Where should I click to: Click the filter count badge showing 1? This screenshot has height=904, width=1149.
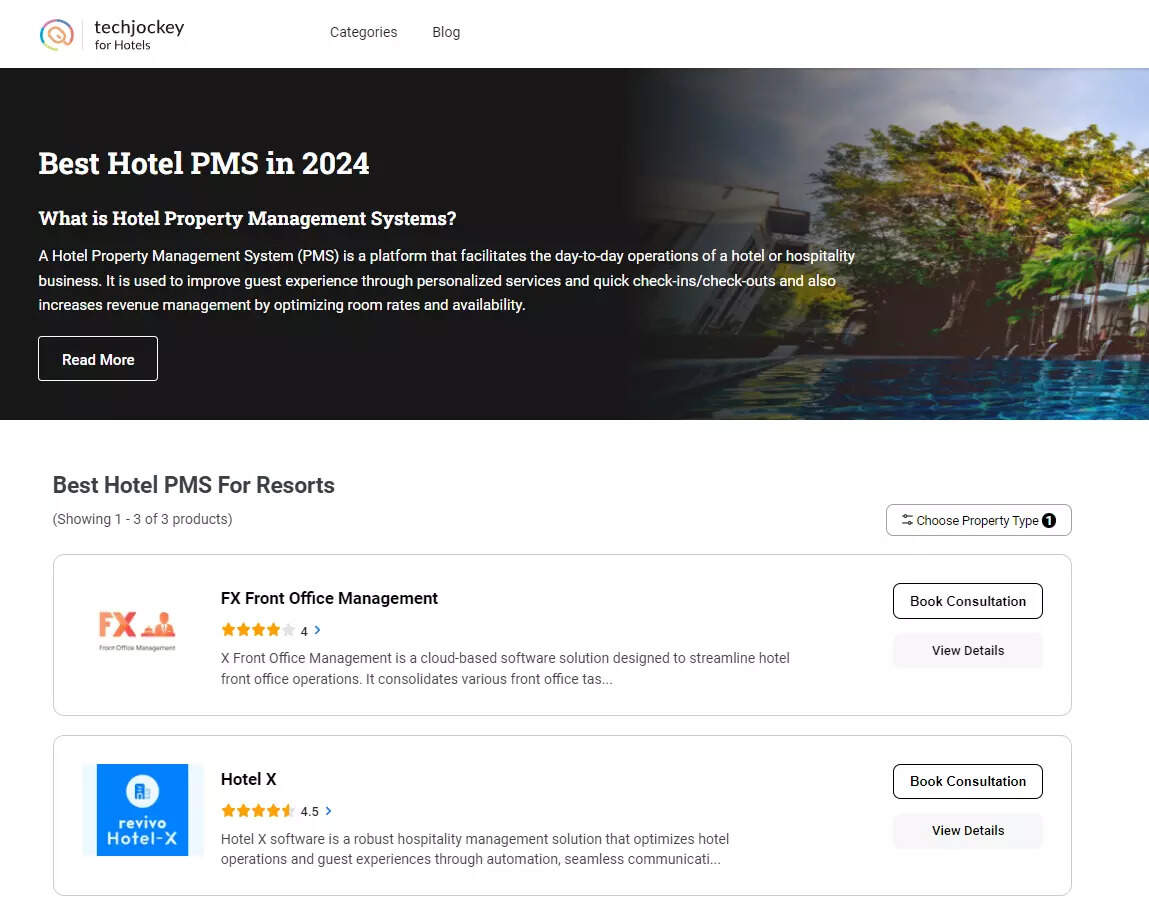point(1048,520)
